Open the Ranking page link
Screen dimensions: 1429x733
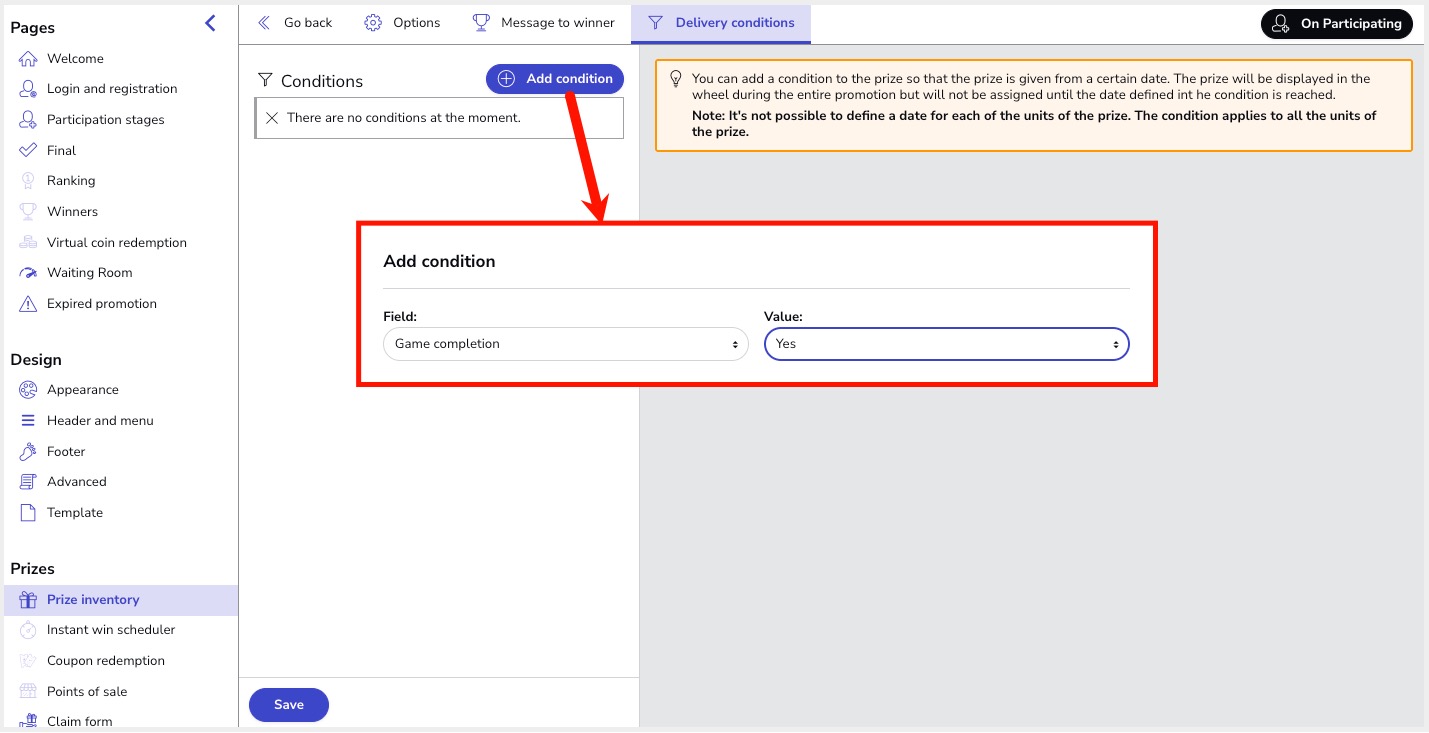[71, 181]
